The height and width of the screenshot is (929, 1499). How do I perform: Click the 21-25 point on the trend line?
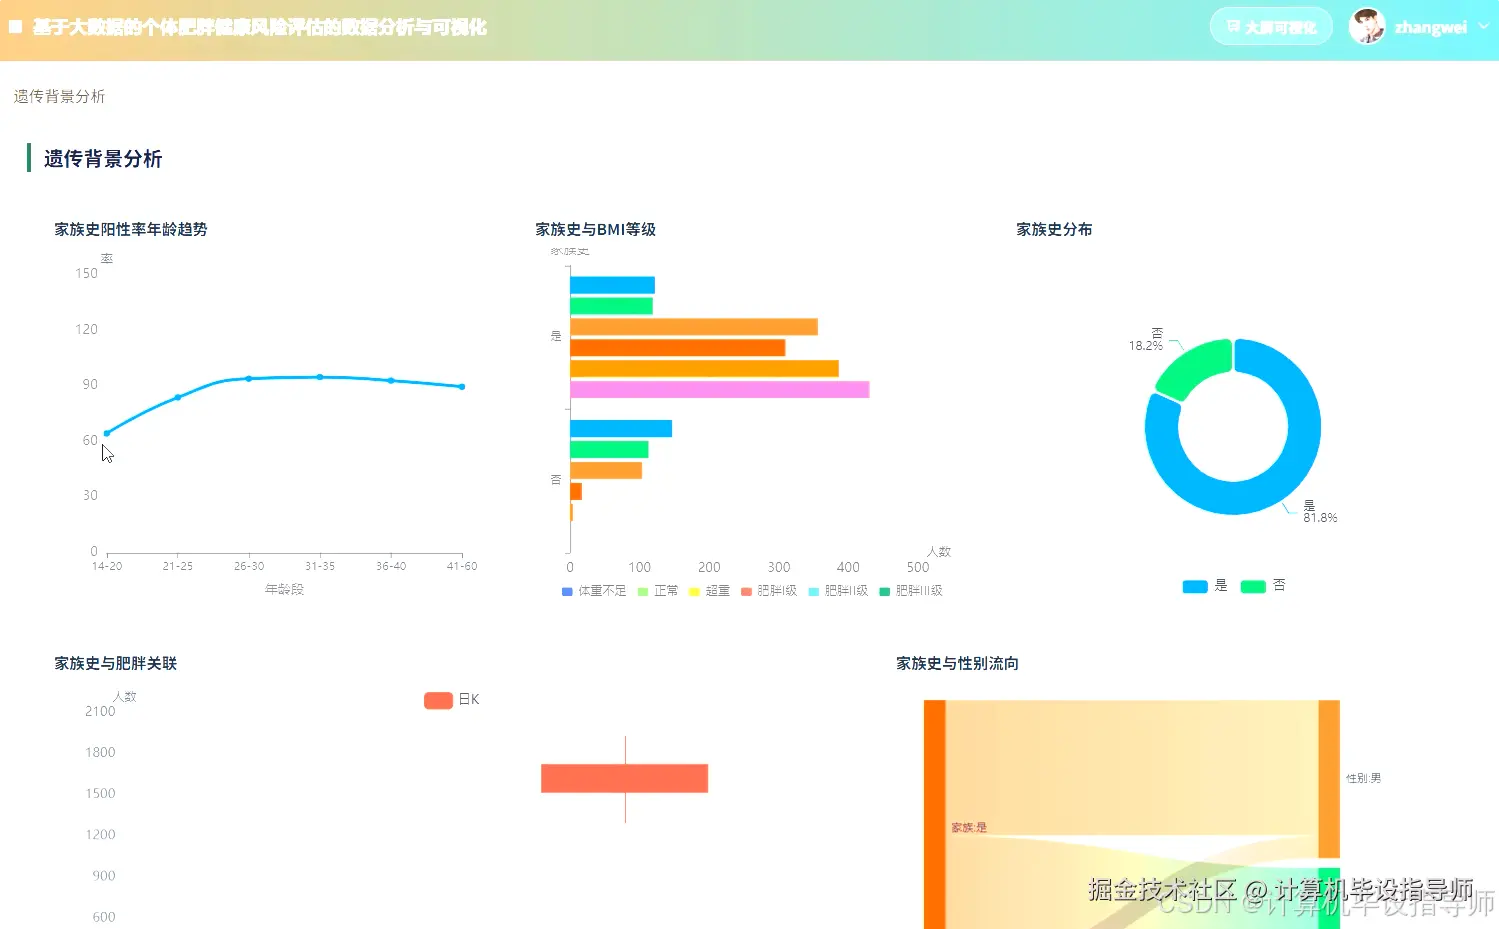(178, 397)
